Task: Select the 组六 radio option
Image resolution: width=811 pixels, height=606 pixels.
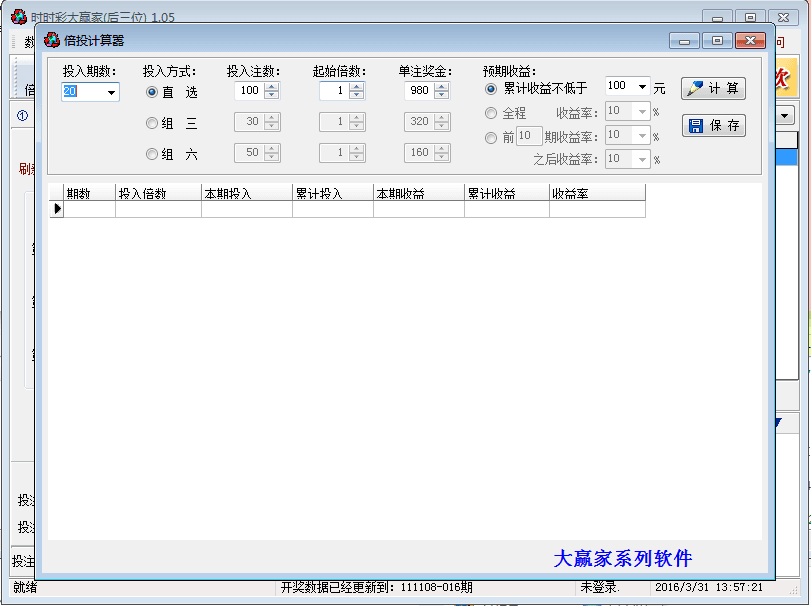Action: pos(152,154)
